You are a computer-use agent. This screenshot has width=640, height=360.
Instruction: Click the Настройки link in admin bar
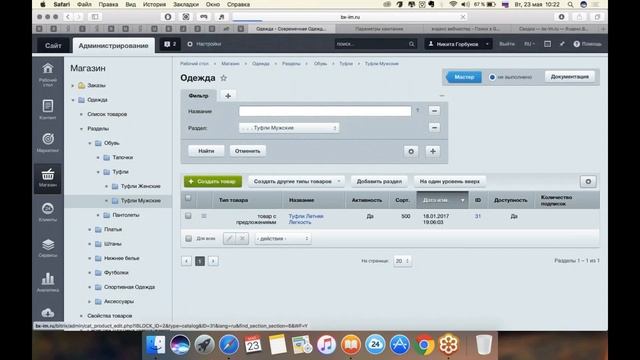tap(204, 44)
